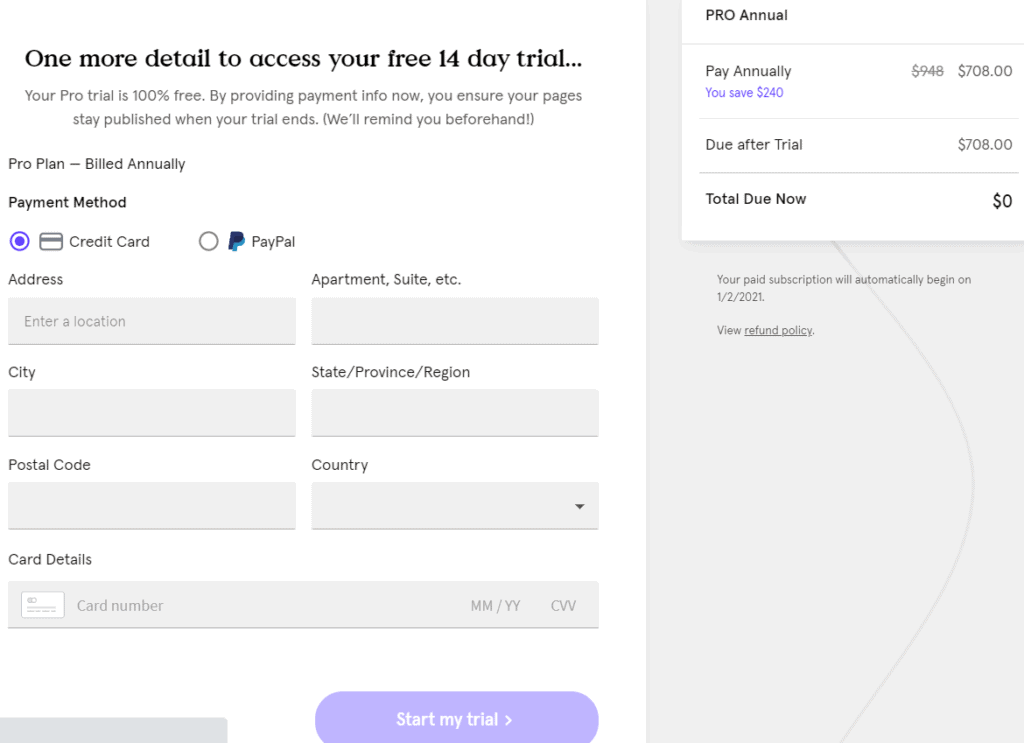Click the card brand icon in Card Details
This screenshot has width=1024, height=743.
point(43,605)
